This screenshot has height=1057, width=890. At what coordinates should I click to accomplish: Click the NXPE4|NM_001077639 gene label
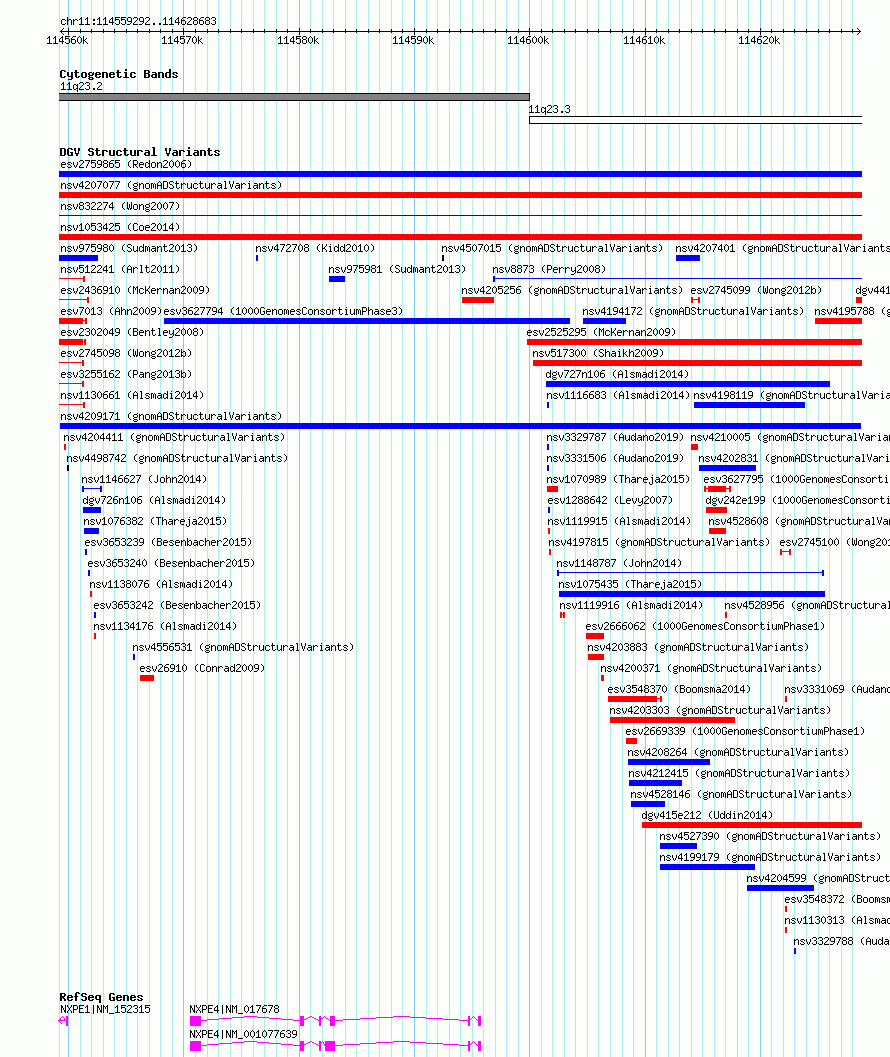[243, 1033]
